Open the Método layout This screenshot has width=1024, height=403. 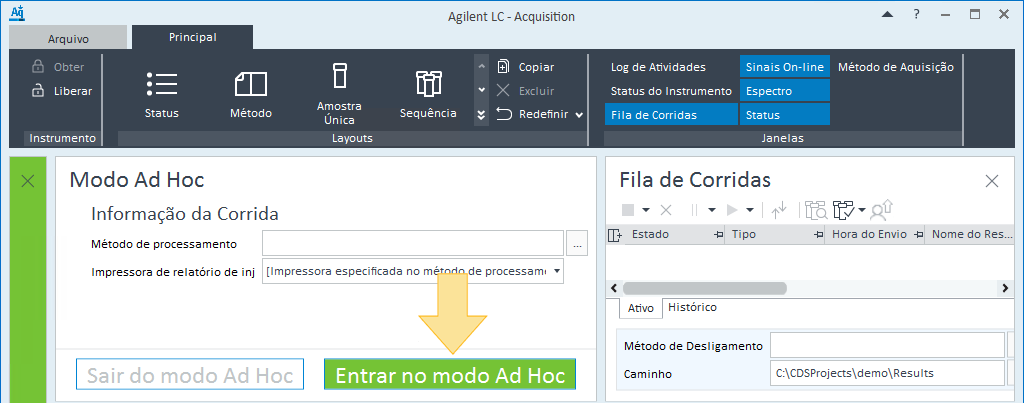tap(251, 95)
